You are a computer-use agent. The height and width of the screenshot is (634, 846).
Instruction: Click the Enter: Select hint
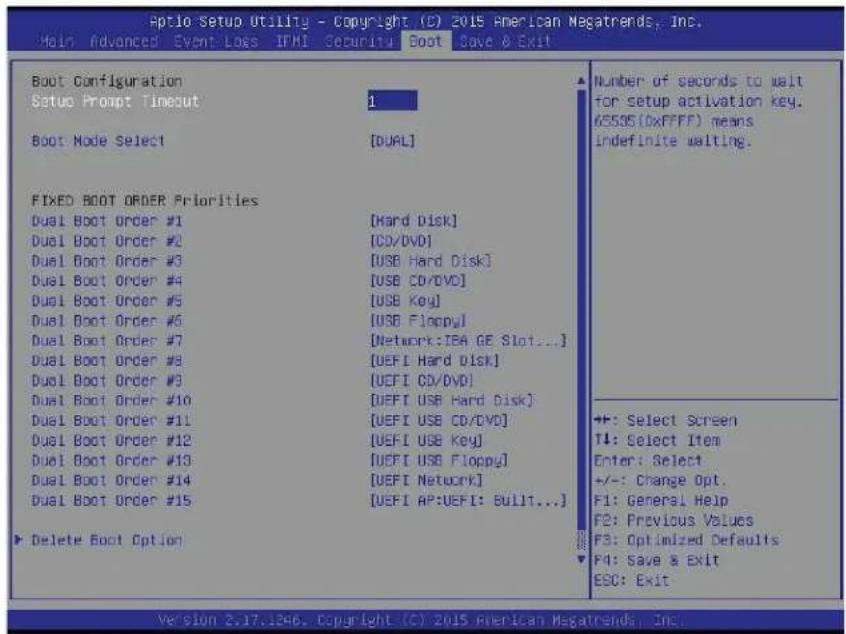click(648, 461)
